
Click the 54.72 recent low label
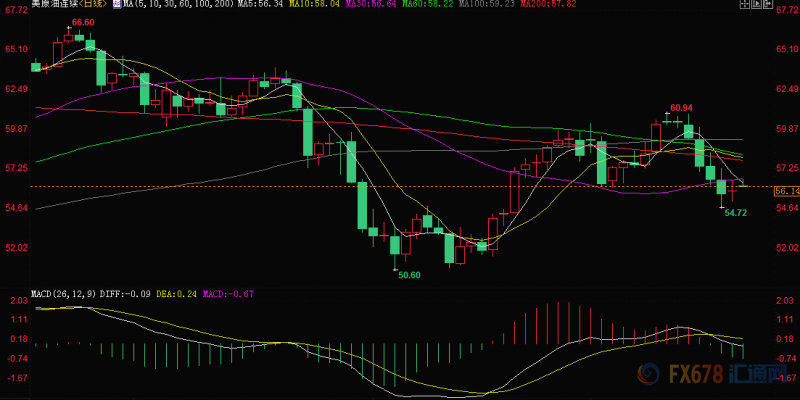[736, 213]
